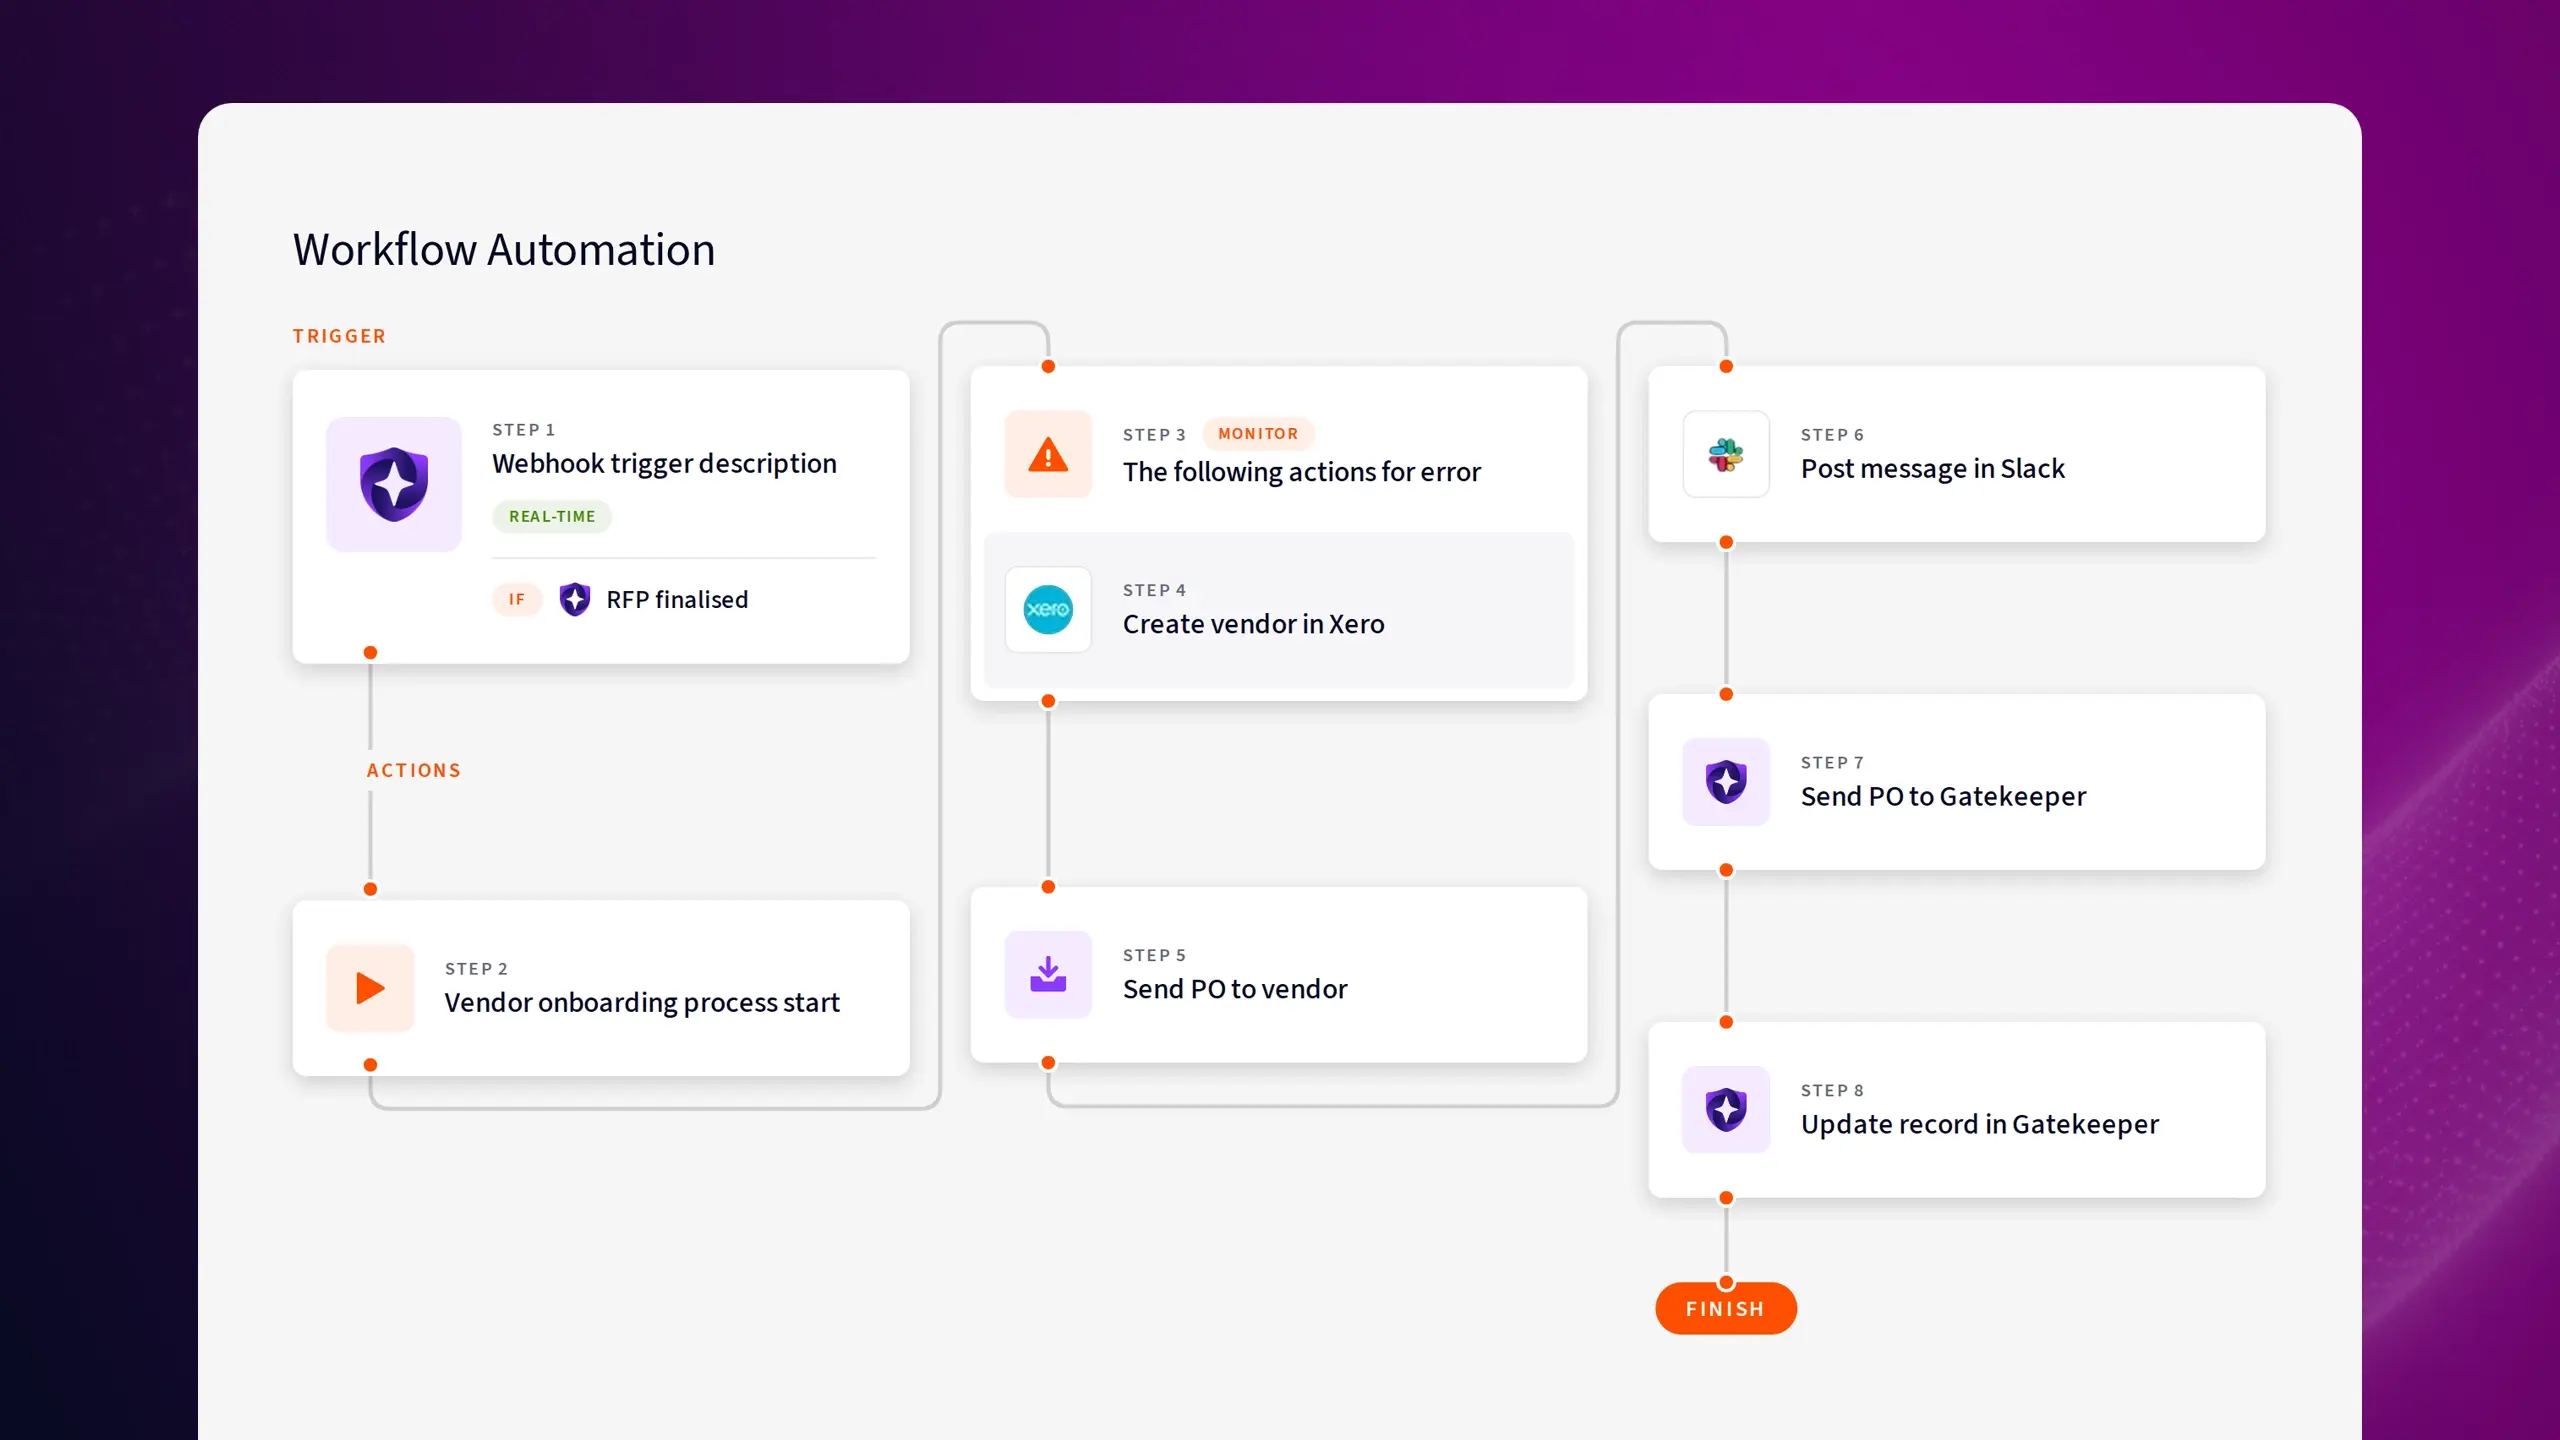Open the Send PO to Gatekeeper step
2560x1440 pixels.
click(x=1957, y=782)
